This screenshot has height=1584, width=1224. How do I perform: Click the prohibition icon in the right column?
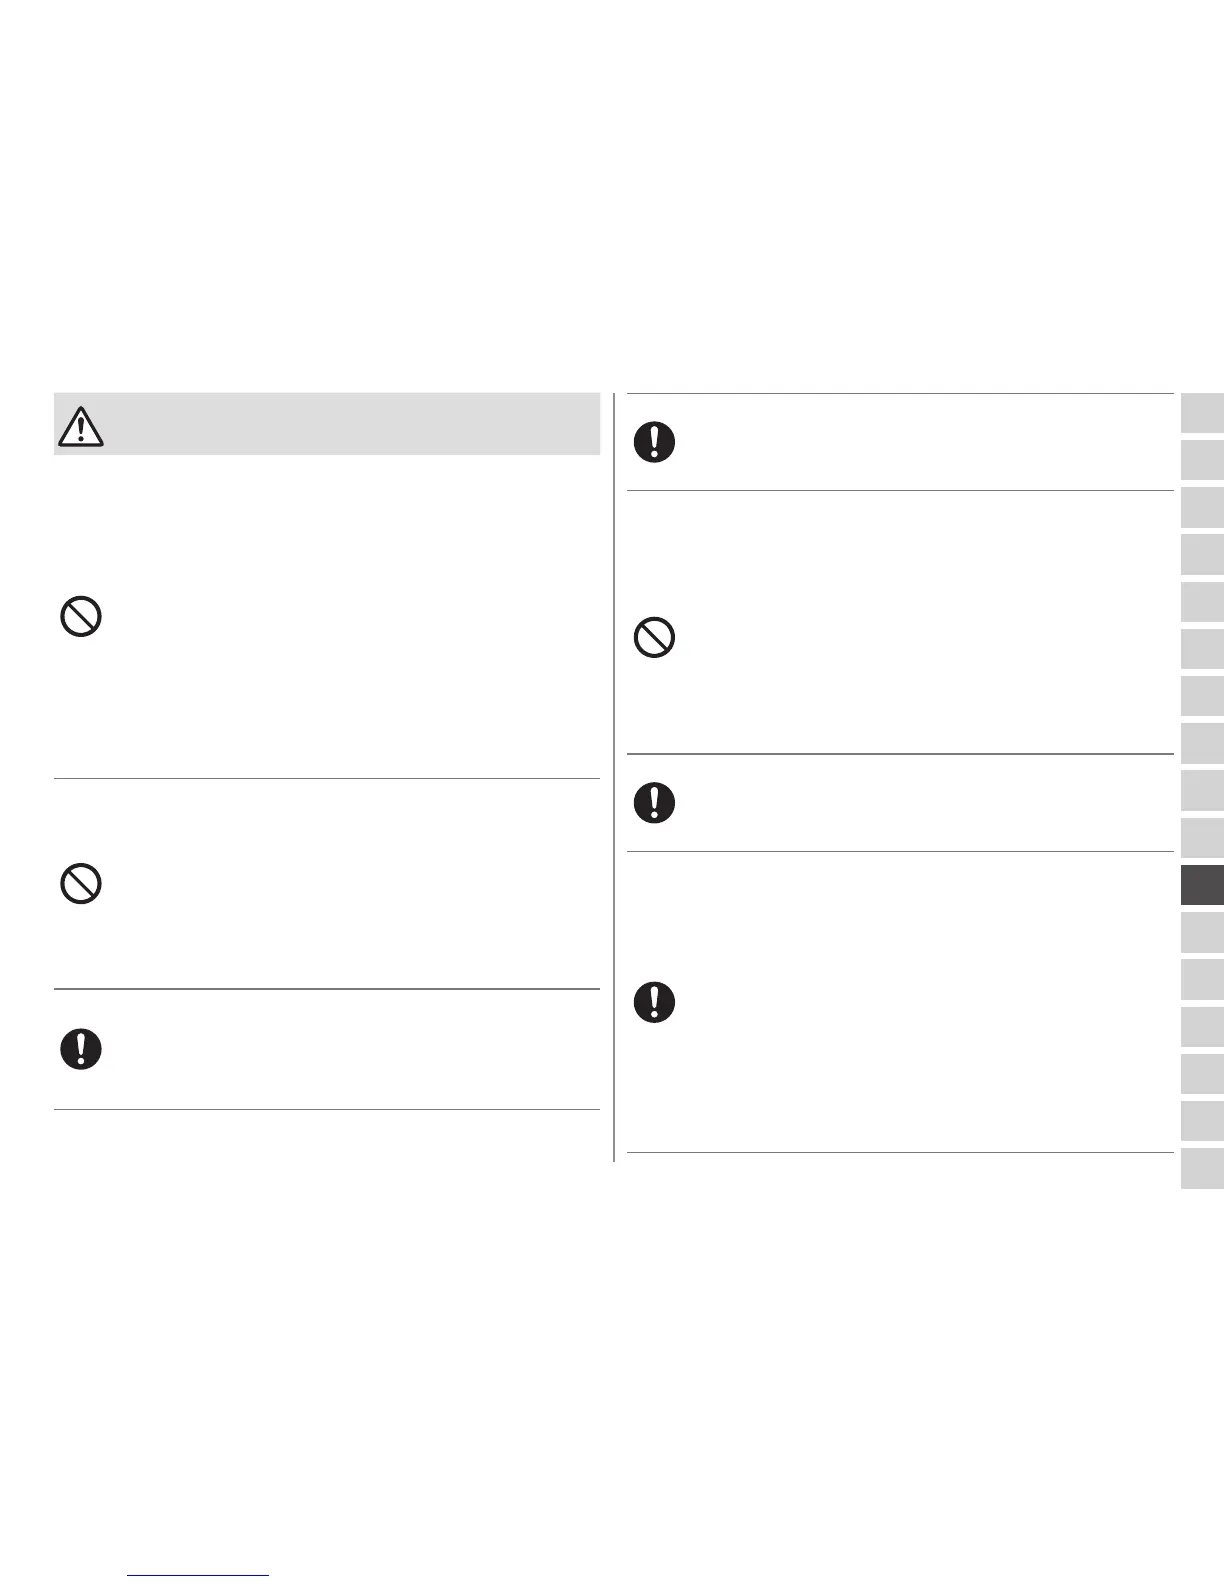coord(654,638)
